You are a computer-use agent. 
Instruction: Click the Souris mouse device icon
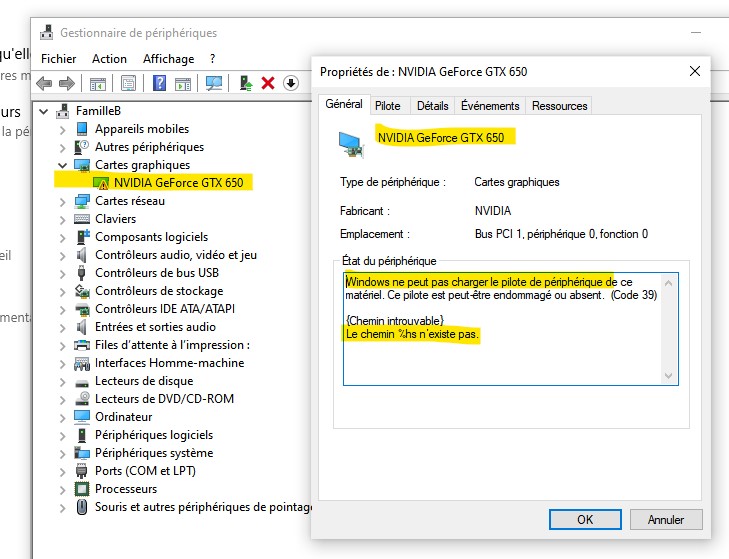coord(82,507)
